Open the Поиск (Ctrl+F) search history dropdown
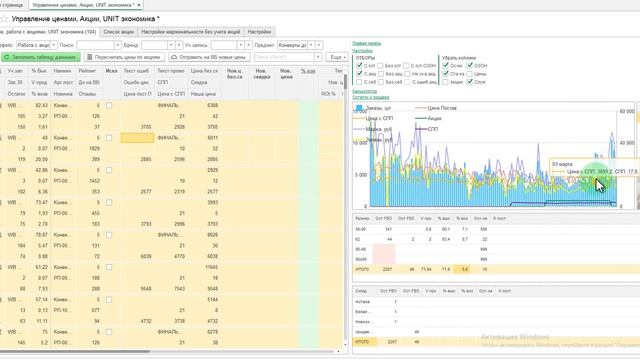This screenshot has width=640, height=360. pyautogui.click(x=318, y=57)
